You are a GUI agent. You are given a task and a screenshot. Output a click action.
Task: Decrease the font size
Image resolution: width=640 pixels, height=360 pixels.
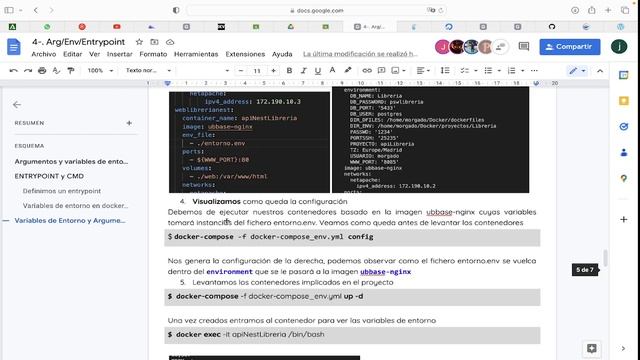point(241,71)
